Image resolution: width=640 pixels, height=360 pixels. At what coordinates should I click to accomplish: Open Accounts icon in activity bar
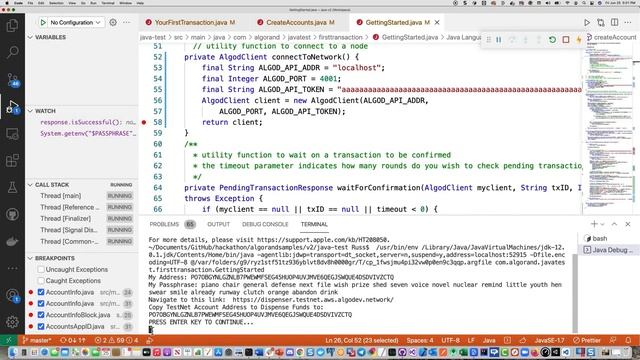point(12,295)
